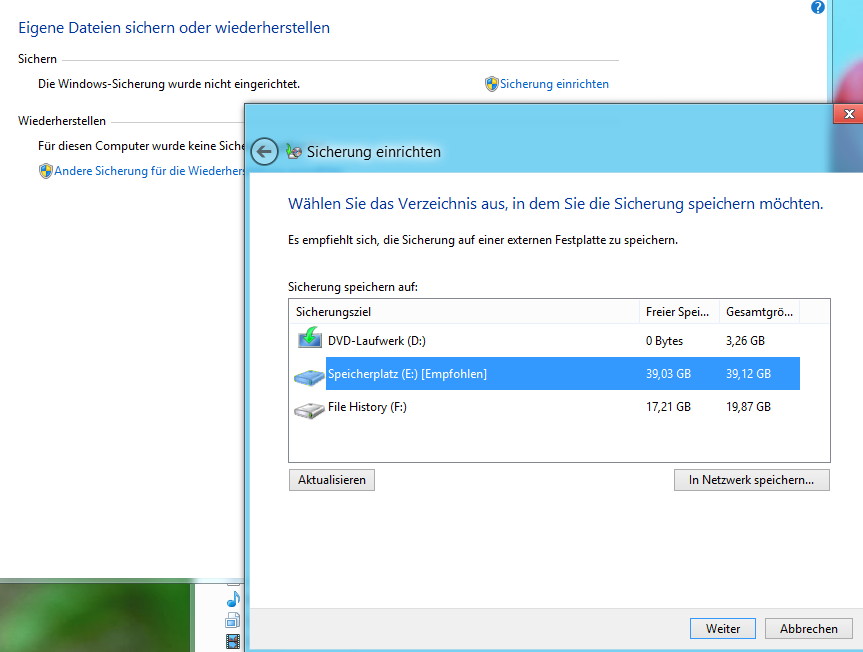863x652 pixels.
Task: Close the Sicherung einrichten wizard with the red X
Action: tap(849, 114)
